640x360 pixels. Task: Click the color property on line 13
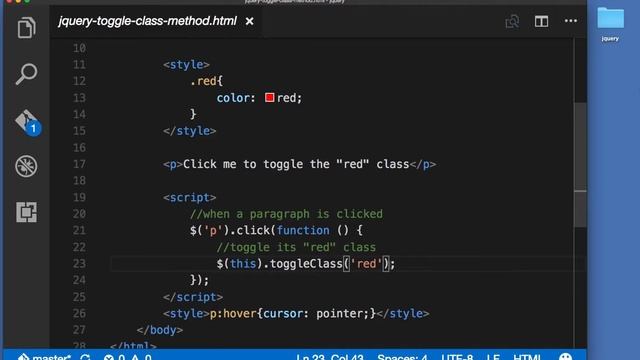[x=233, y=98]
